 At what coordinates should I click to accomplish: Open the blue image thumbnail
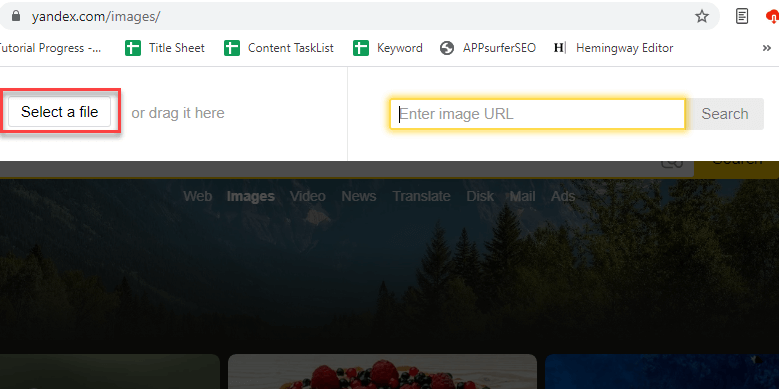point(662,372)
